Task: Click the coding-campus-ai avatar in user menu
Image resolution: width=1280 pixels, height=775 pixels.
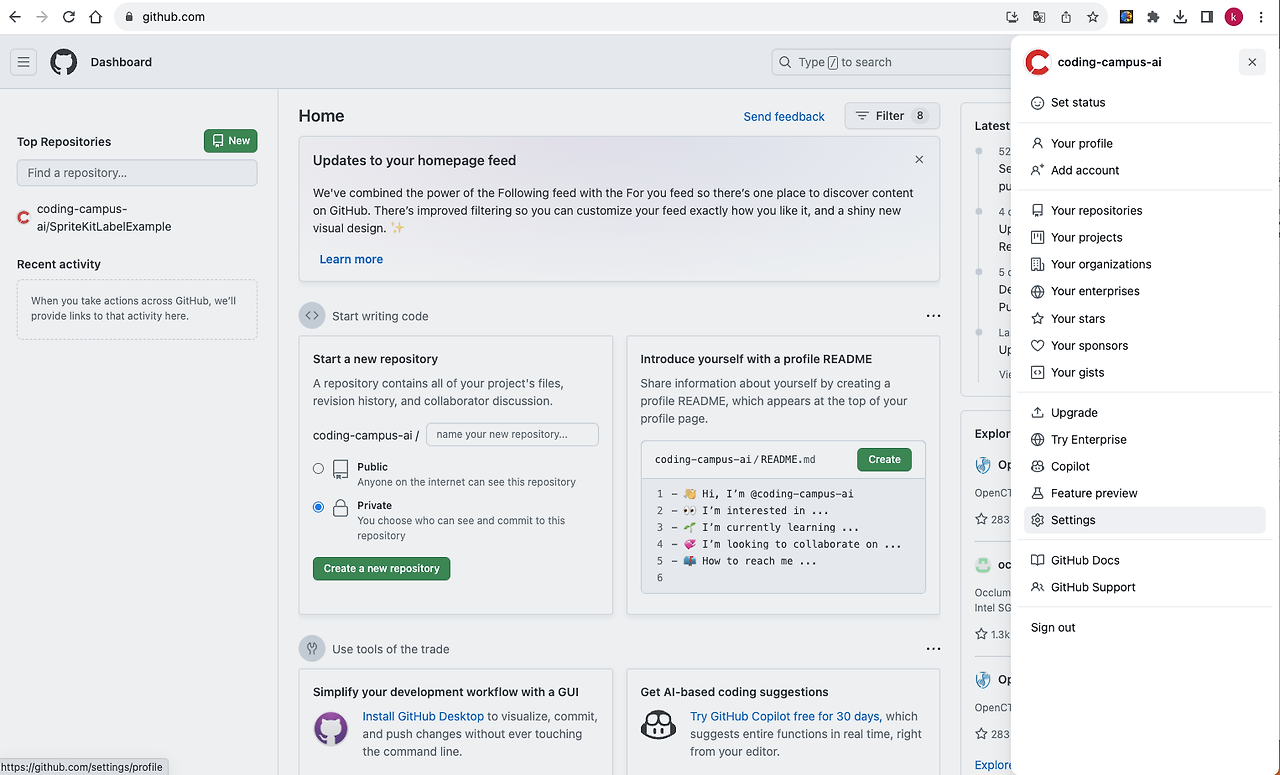Action: (1038, 62)
